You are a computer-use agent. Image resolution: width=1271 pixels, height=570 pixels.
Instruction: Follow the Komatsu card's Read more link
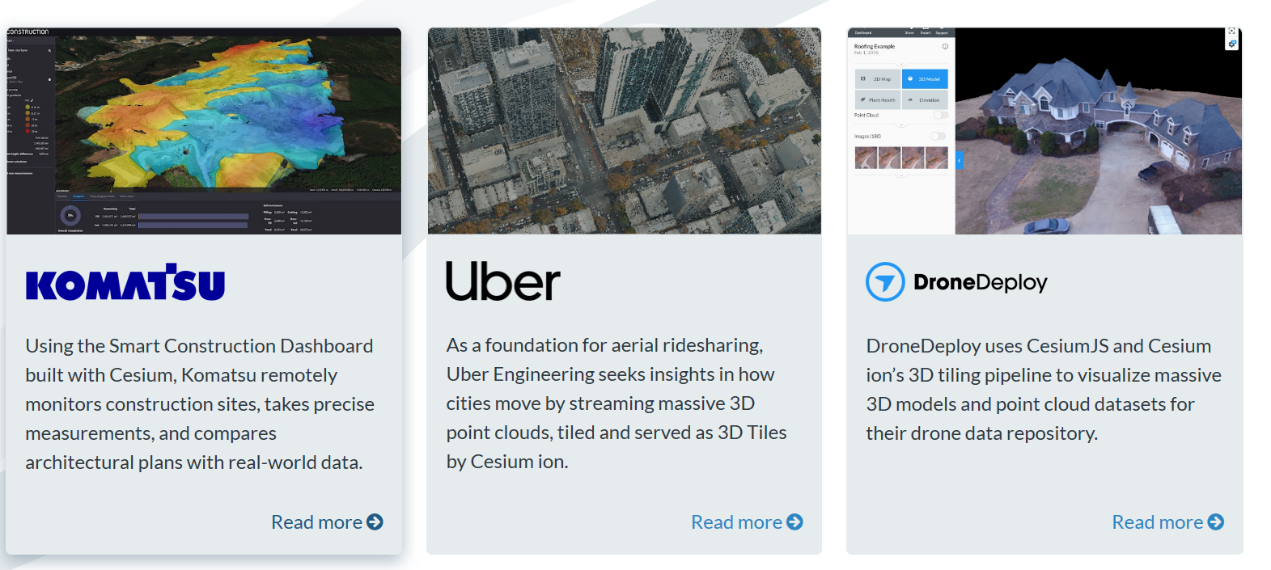click(x=326, y=522)
